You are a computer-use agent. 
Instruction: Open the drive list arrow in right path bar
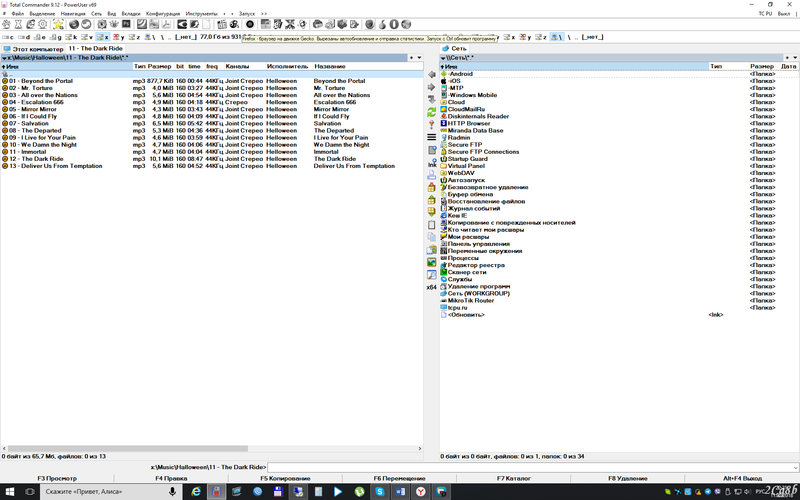pos(443,58)
